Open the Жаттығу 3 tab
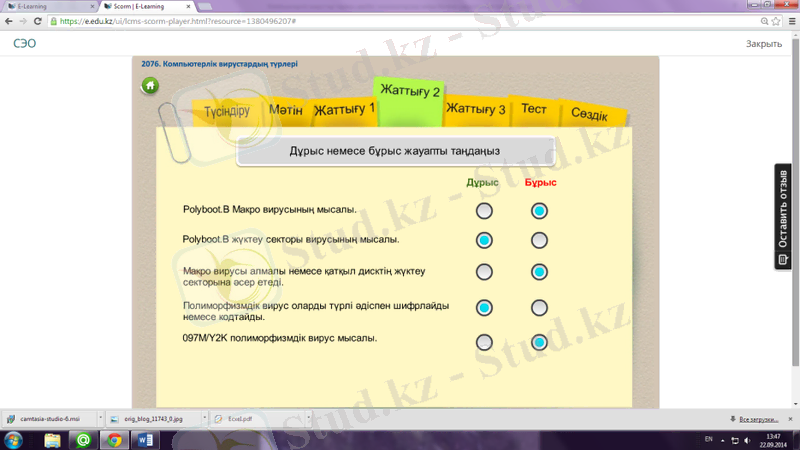This screenshot has width=800, height=450. [475, 109]
